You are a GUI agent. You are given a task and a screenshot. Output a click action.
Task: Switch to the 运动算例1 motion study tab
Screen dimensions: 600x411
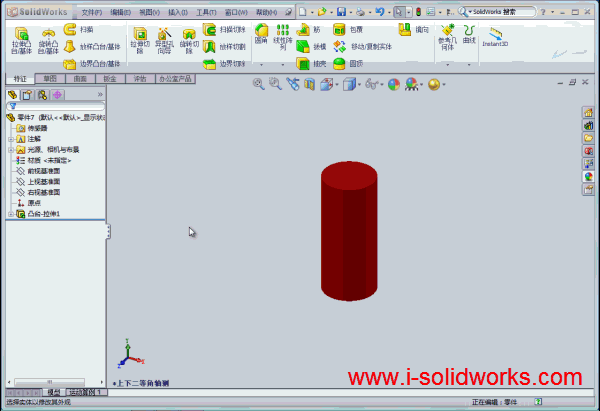tap(86, 392)
